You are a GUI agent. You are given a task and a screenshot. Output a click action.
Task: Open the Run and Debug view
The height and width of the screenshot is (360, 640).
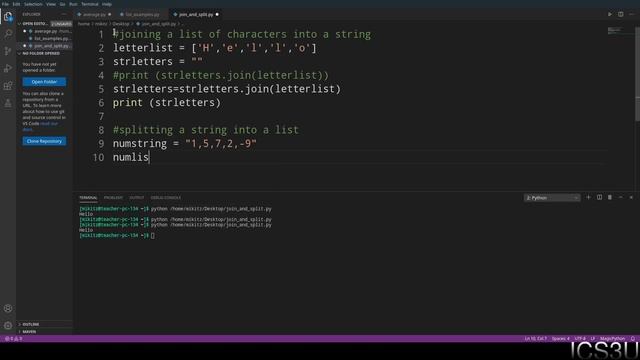(8, 68)
